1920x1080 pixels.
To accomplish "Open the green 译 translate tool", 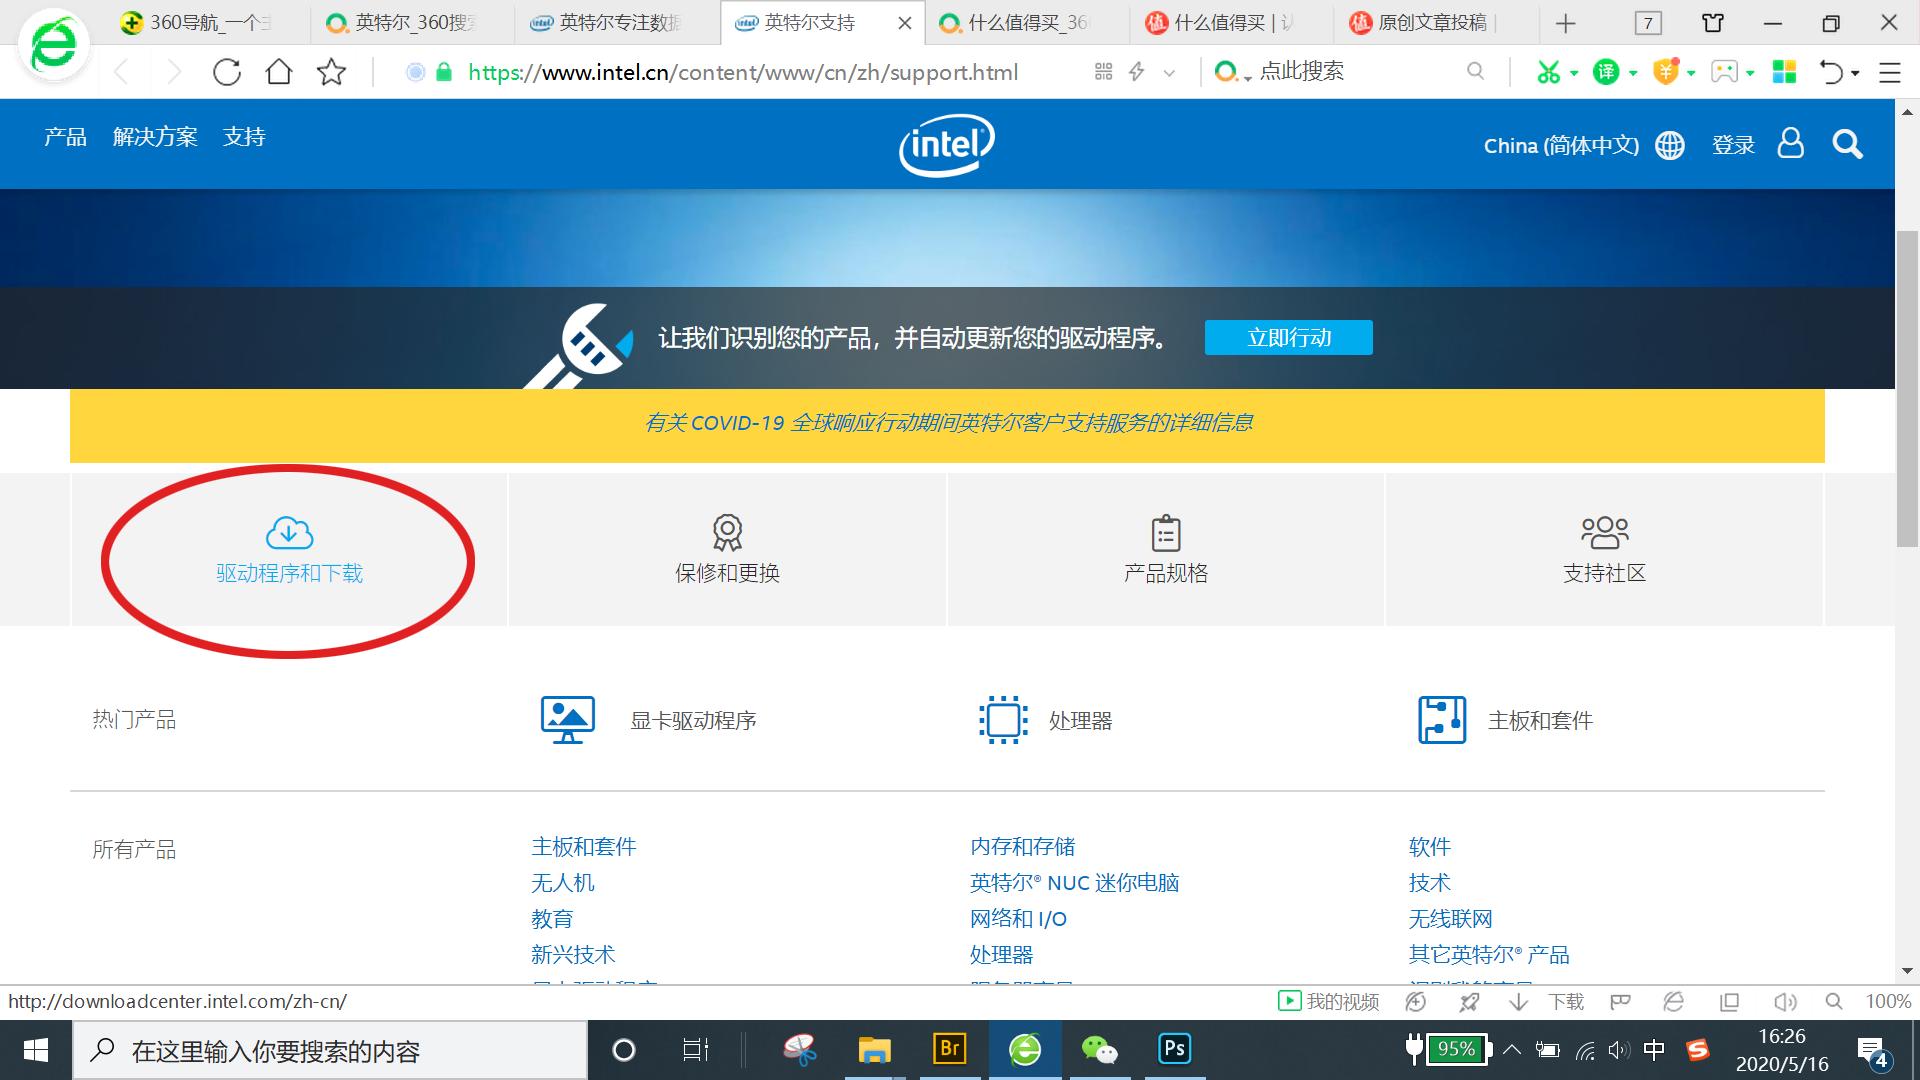I will [1607, 72].
